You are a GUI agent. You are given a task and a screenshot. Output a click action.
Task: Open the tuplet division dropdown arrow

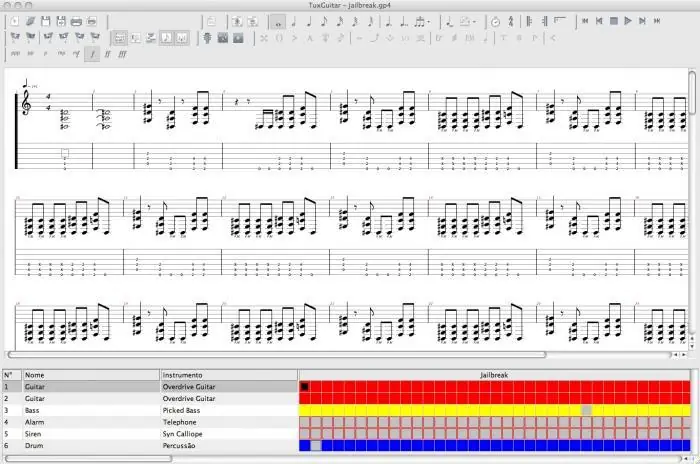pyautogui.click(x=429, y=21)
